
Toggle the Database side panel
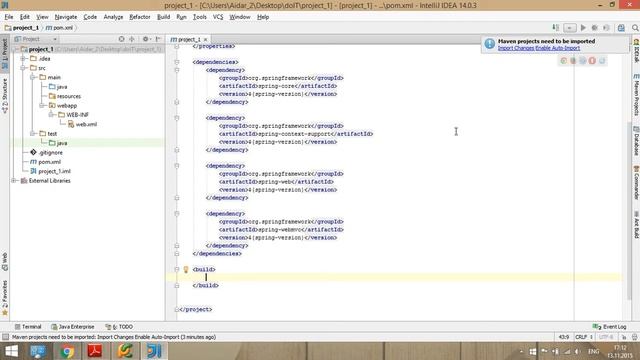click(x=636, y=141)
